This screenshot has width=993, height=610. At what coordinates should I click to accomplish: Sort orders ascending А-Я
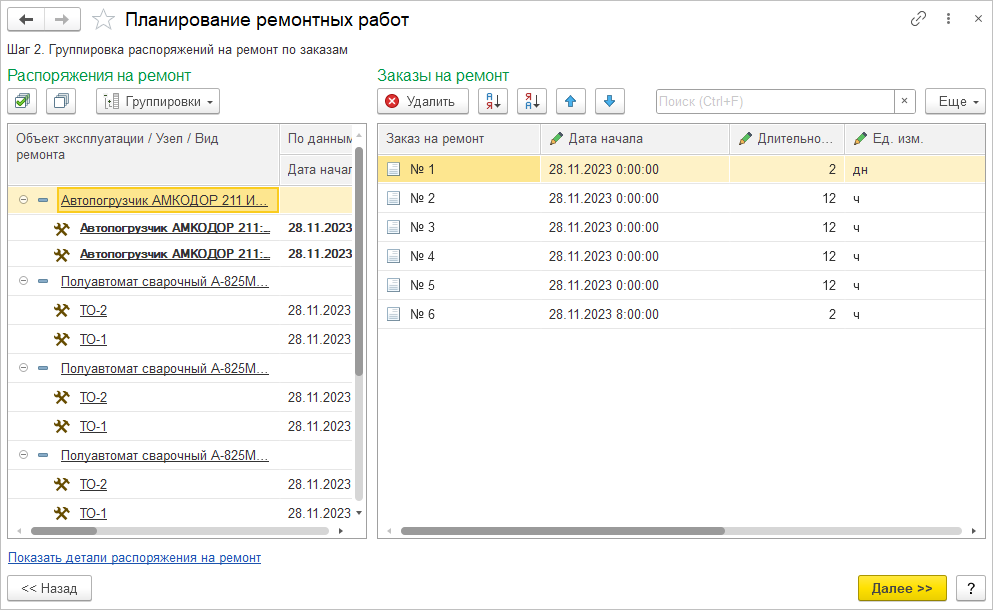click(493, 101)
